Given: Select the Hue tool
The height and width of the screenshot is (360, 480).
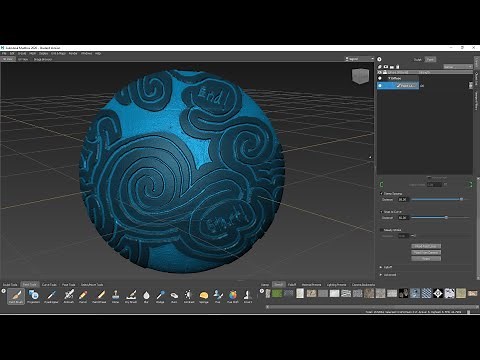Looking at the screenshot, I should pos(218,296).
